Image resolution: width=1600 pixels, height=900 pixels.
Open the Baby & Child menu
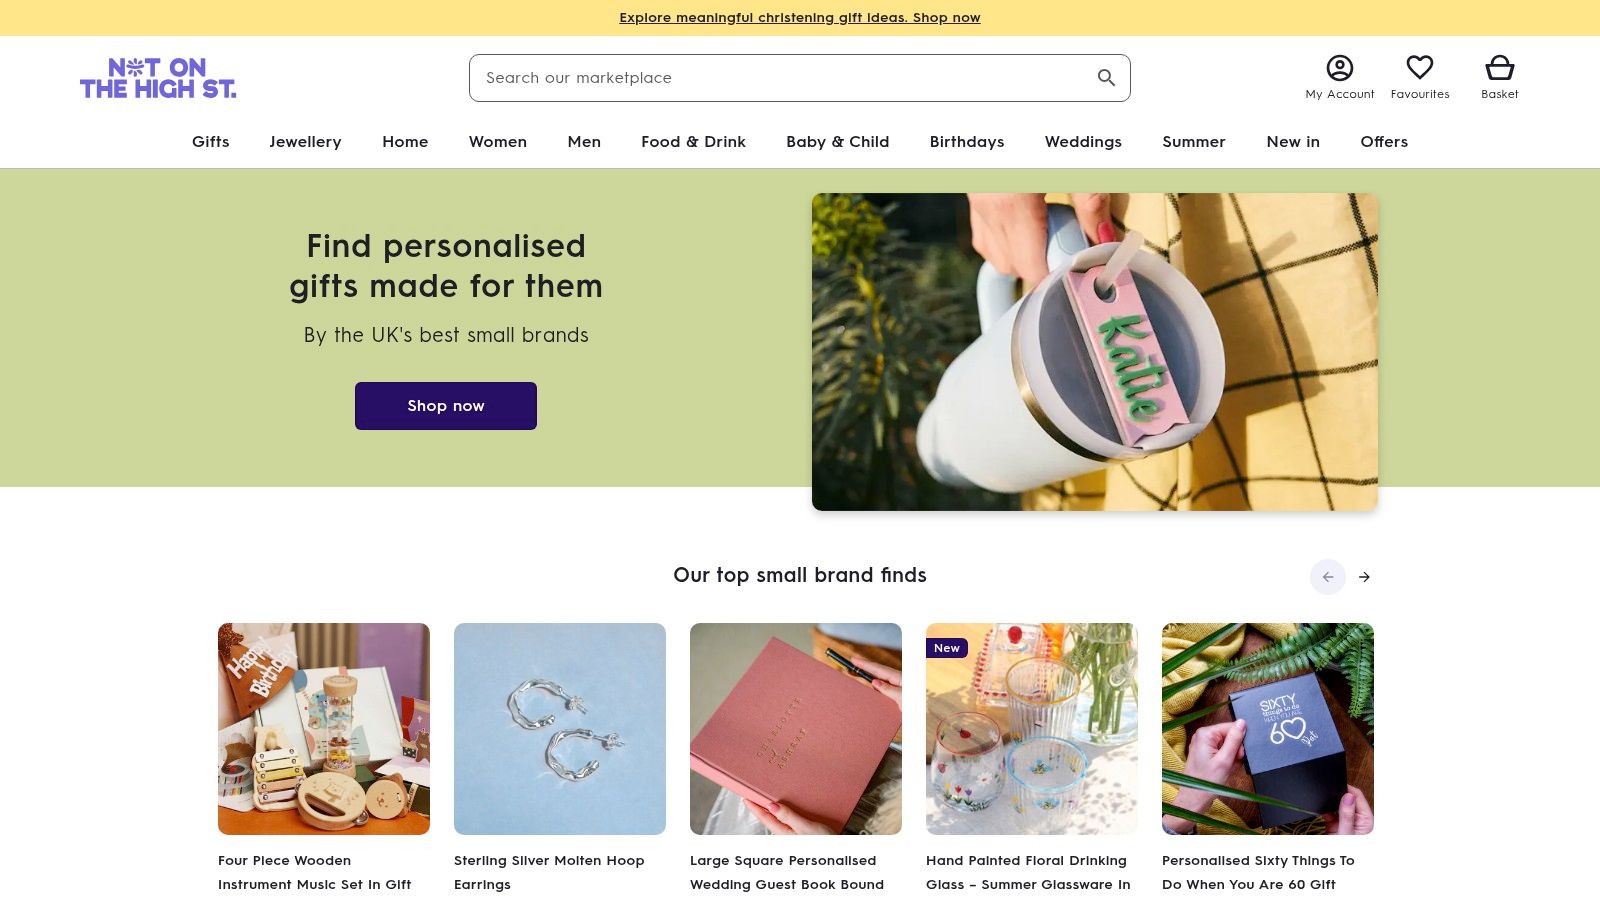click(x=837, y=142)
